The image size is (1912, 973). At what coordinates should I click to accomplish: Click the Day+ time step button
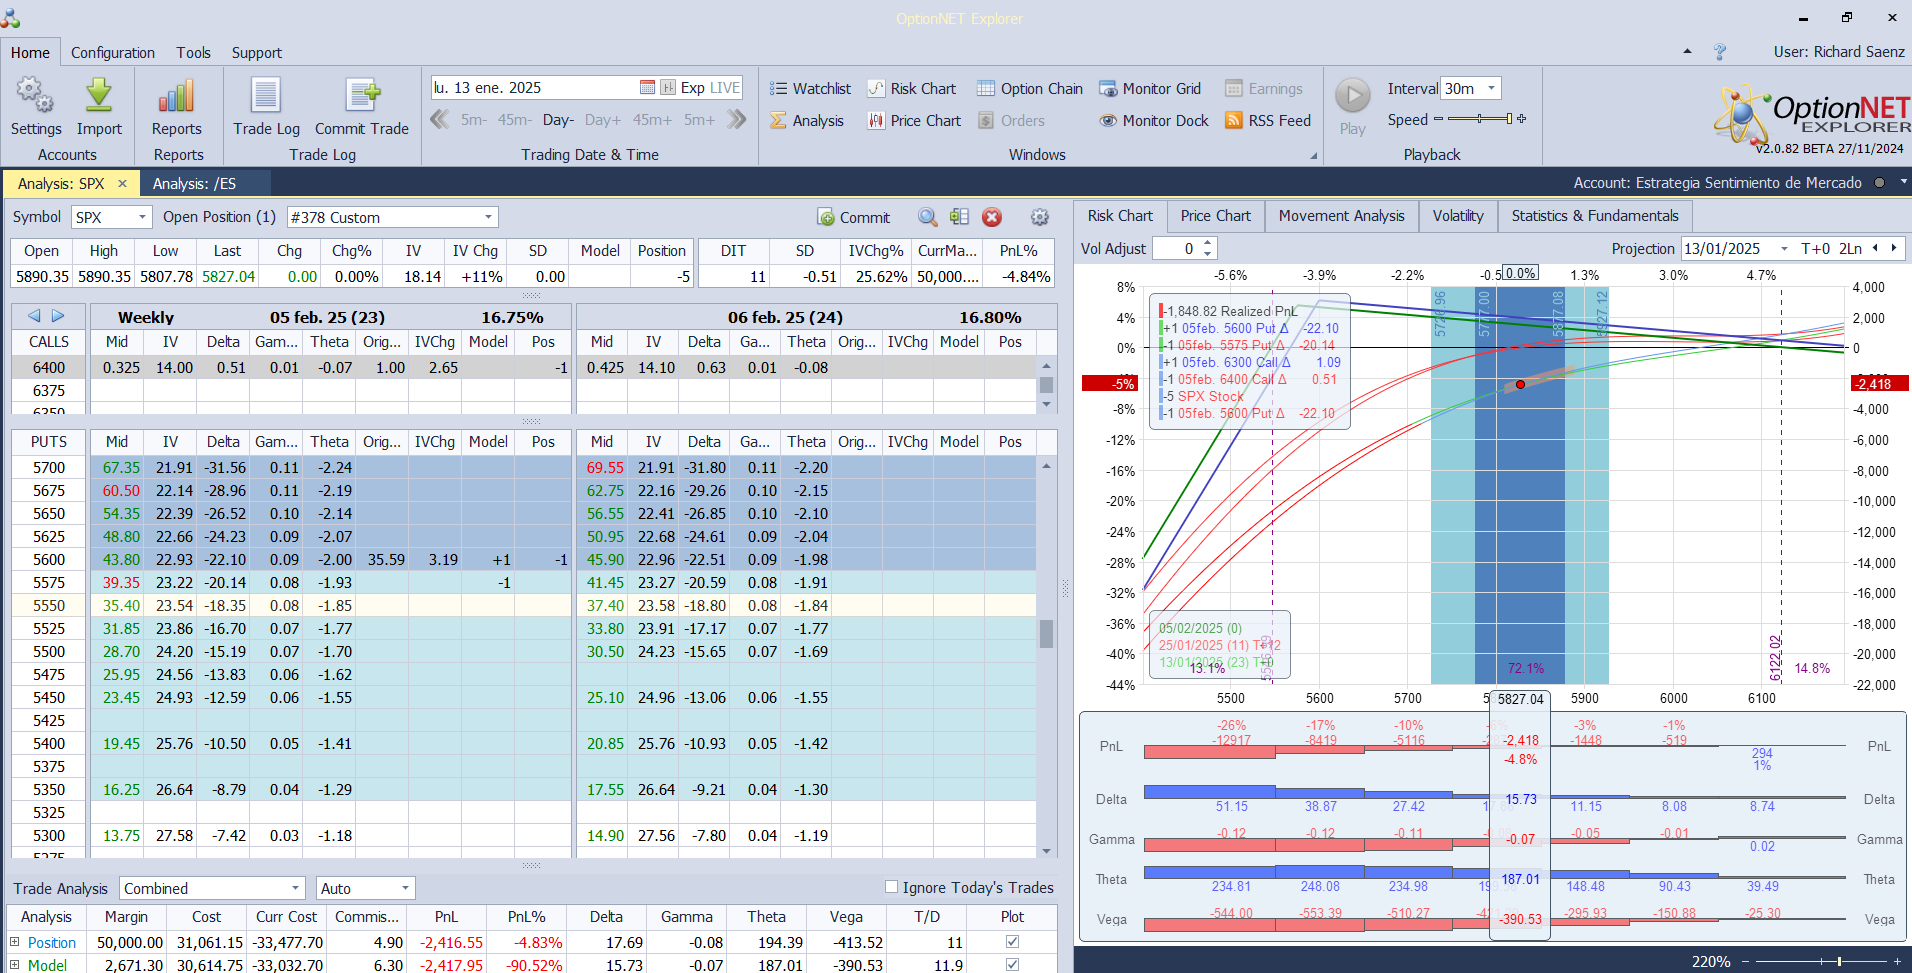(603, 120)
